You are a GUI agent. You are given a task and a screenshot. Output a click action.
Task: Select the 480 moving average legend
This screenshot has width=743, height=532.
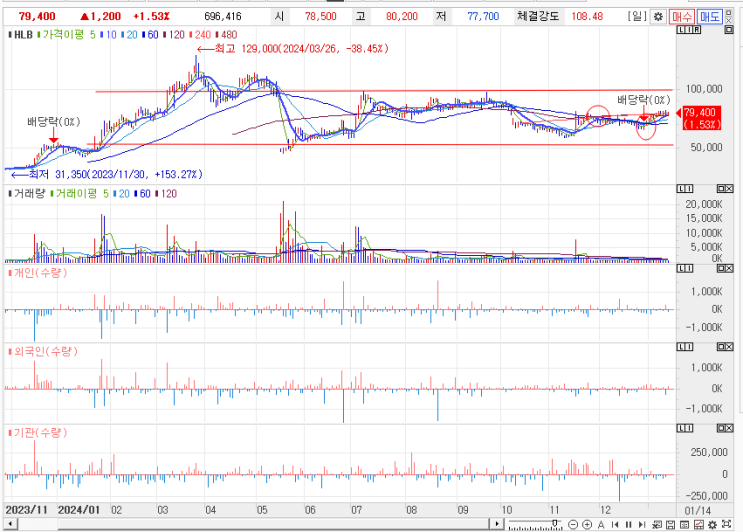click(229, 35)
